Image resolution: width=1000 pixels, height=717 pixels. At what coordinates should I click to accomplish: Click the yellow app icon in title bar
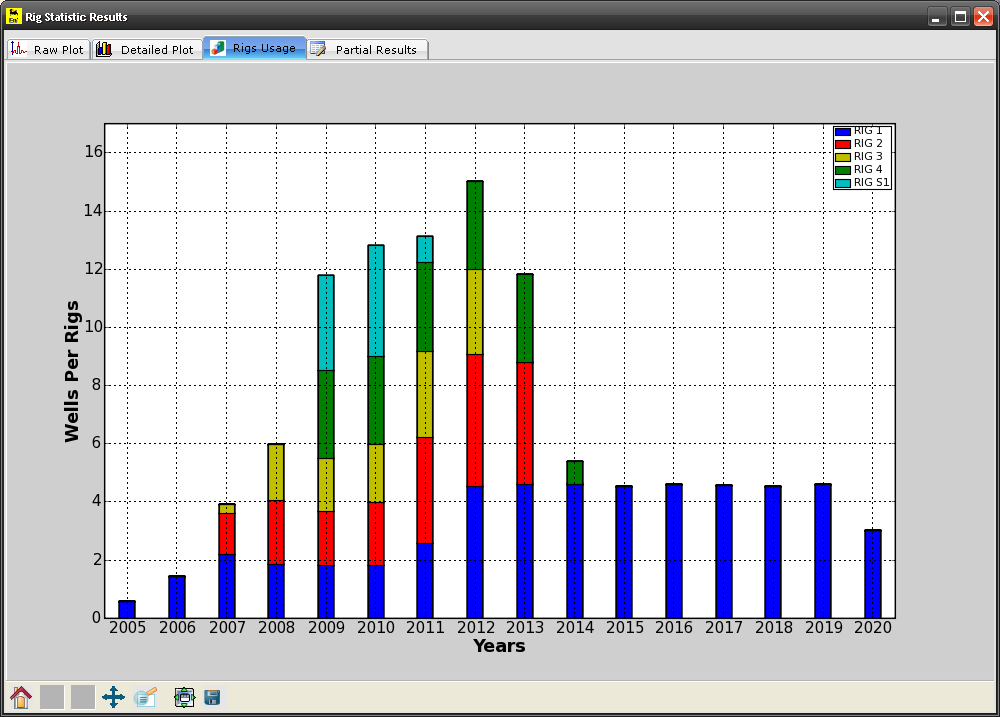[x=13, y=17]
